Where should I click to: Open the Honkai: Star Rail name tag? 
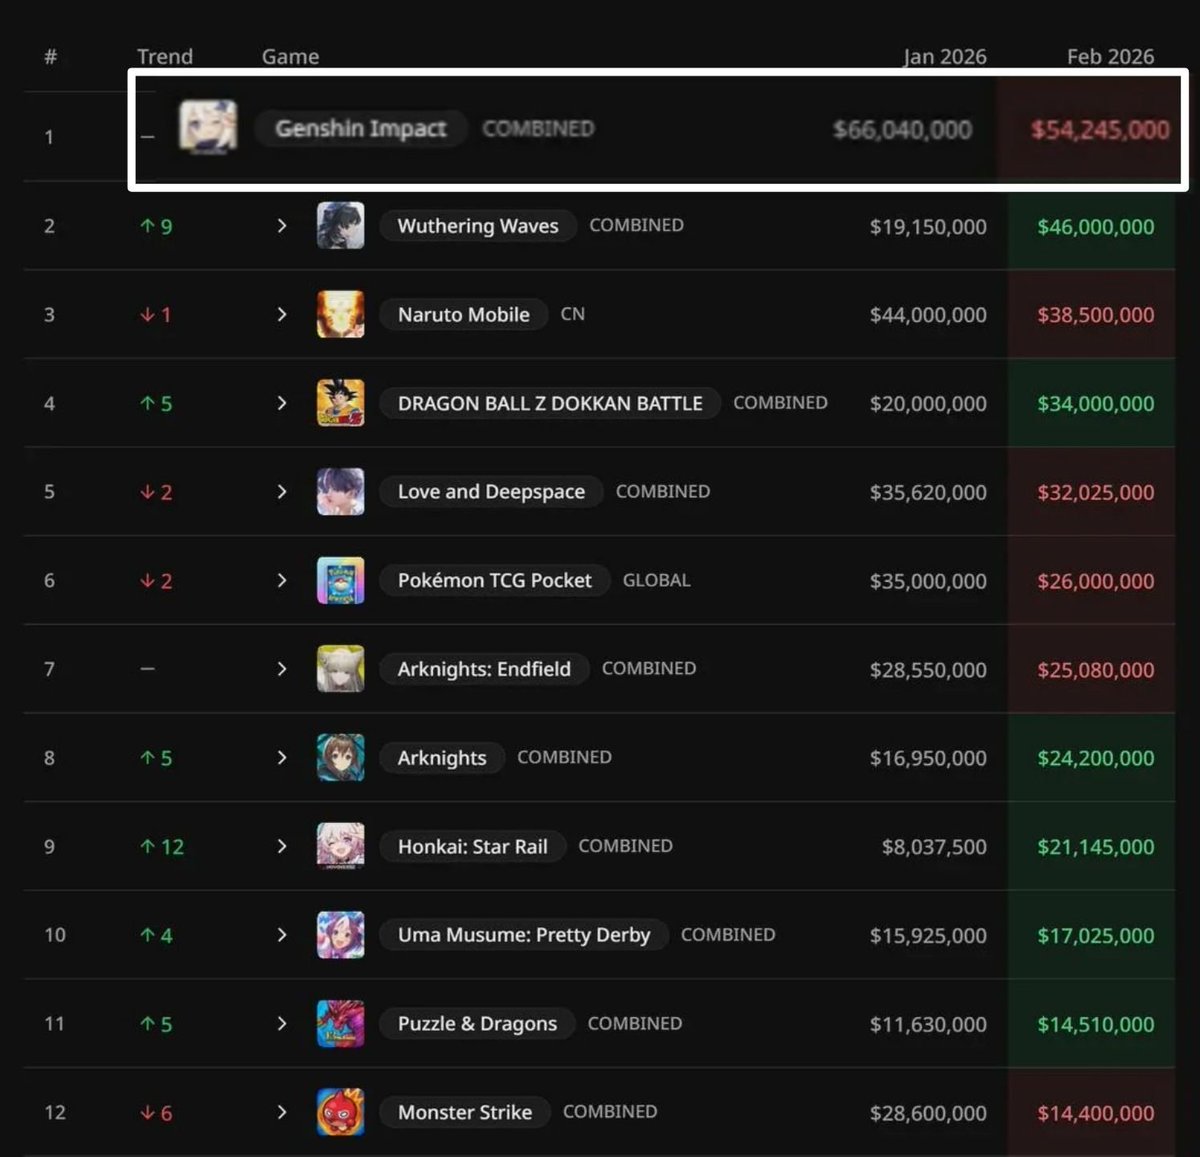473,846
